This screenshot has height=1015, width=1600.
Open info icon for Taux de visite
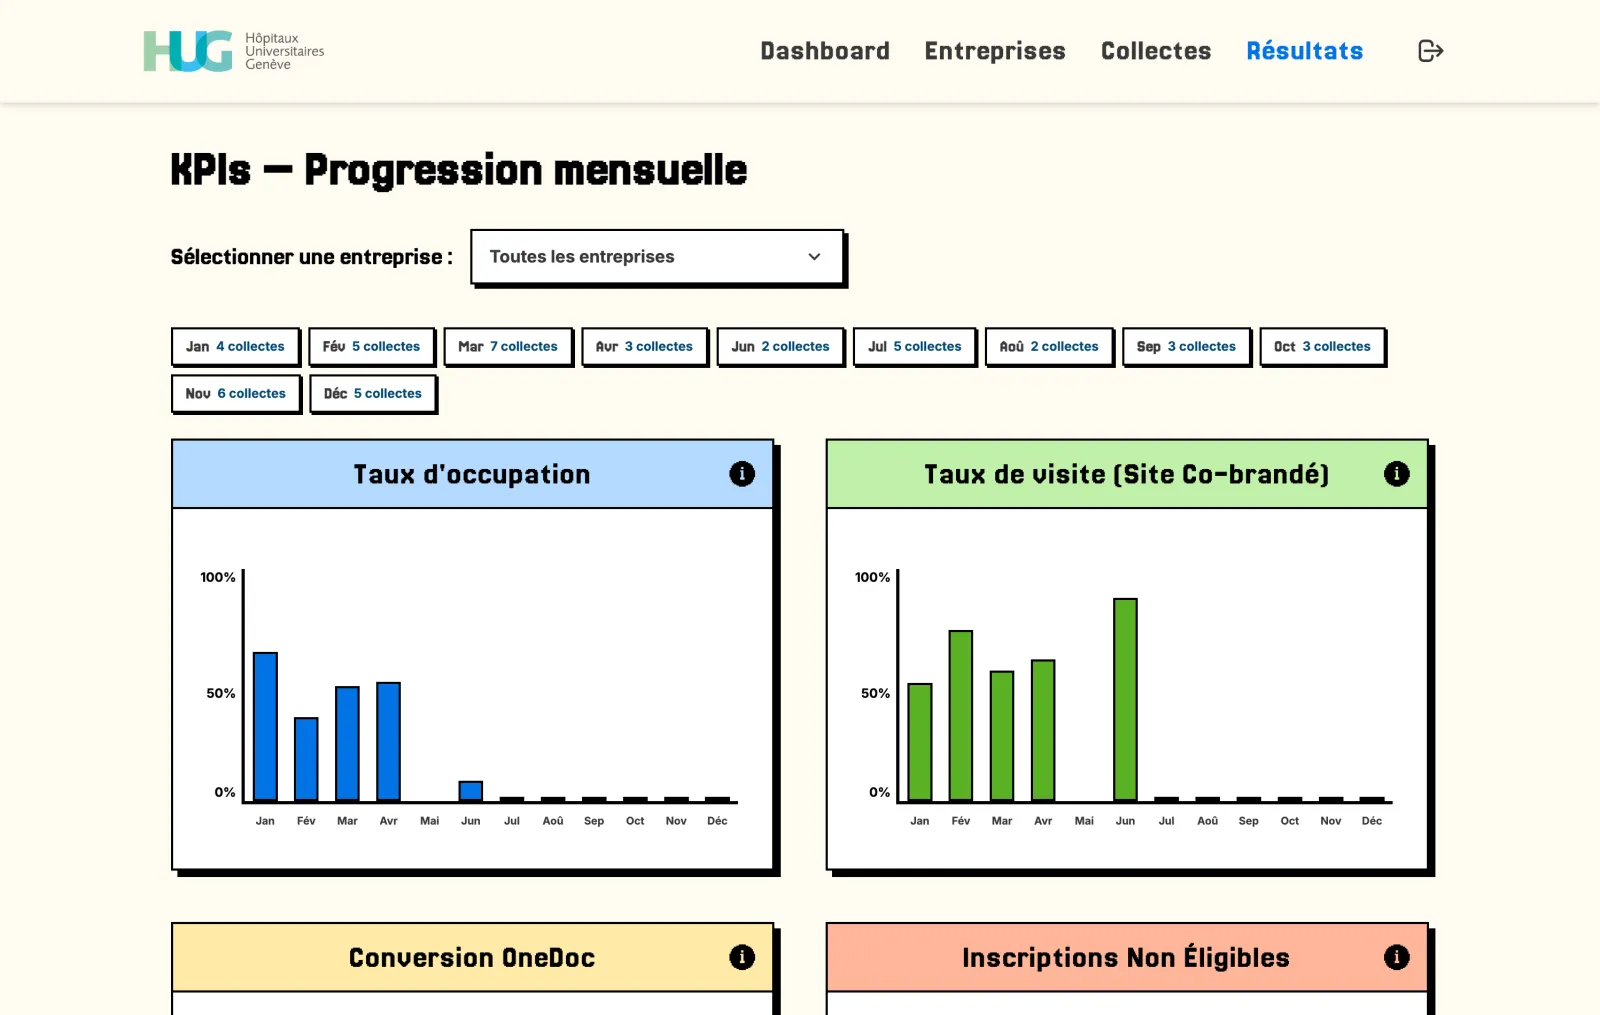(x=1396, y=474)
